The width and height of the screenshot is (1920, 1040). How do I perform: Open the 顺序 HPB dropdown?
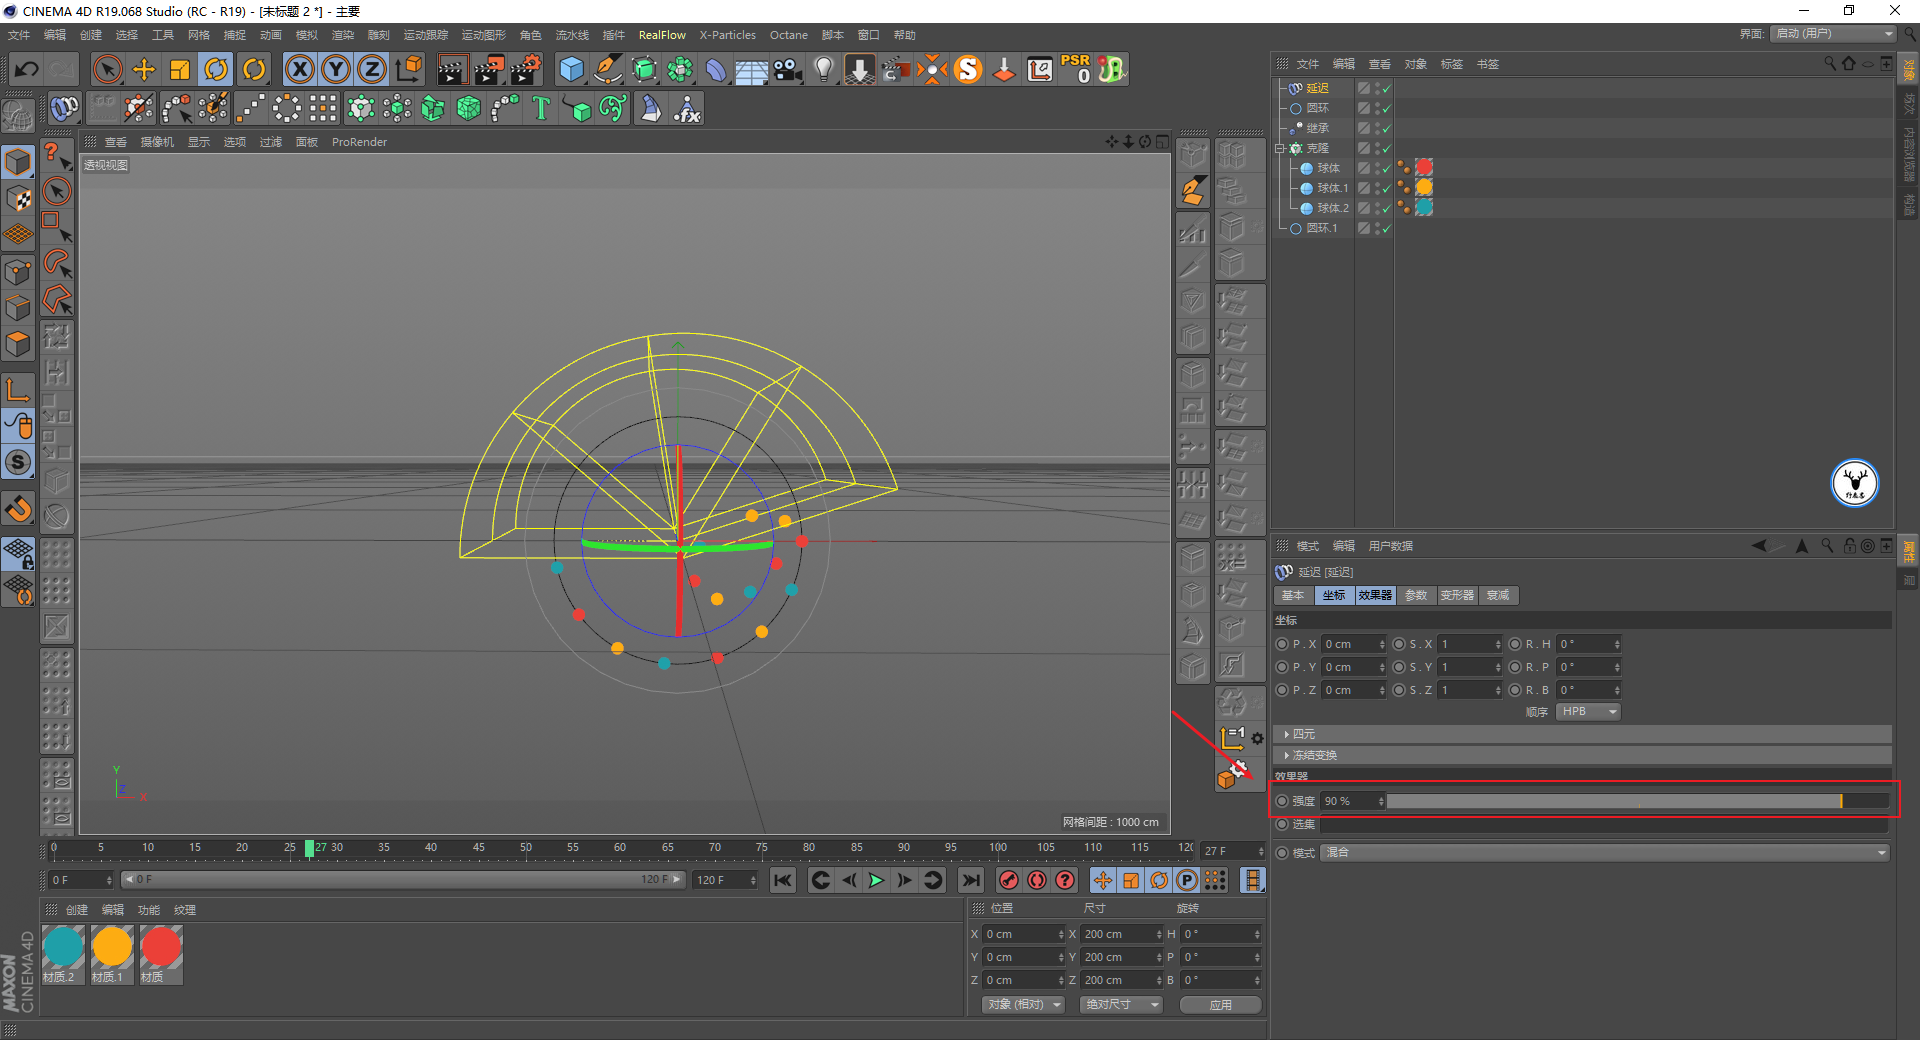coord(1588,712)
